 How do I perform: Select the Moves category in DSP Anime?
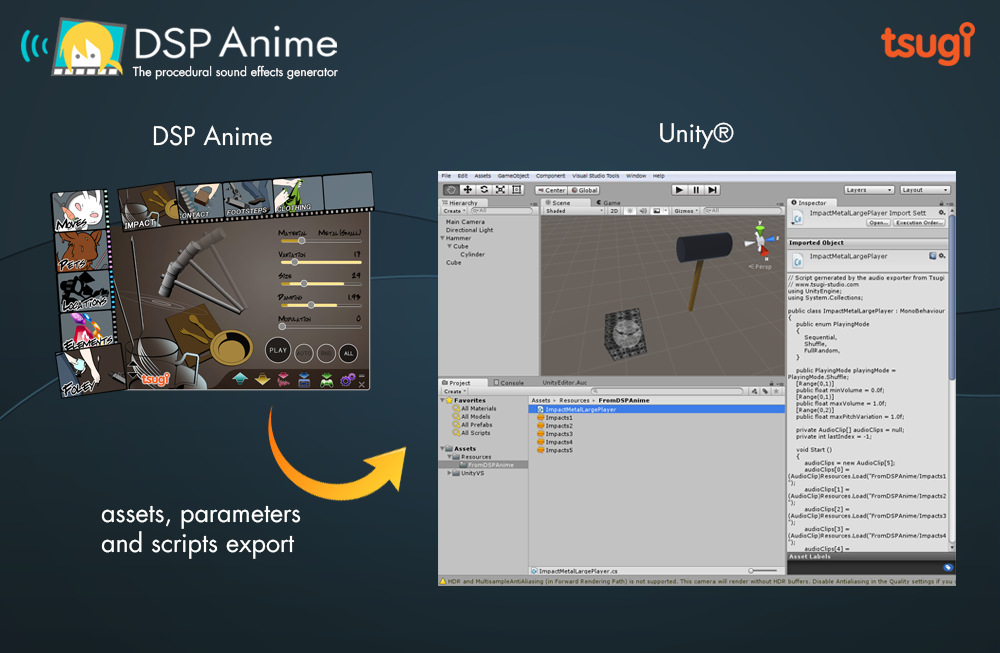79,211
